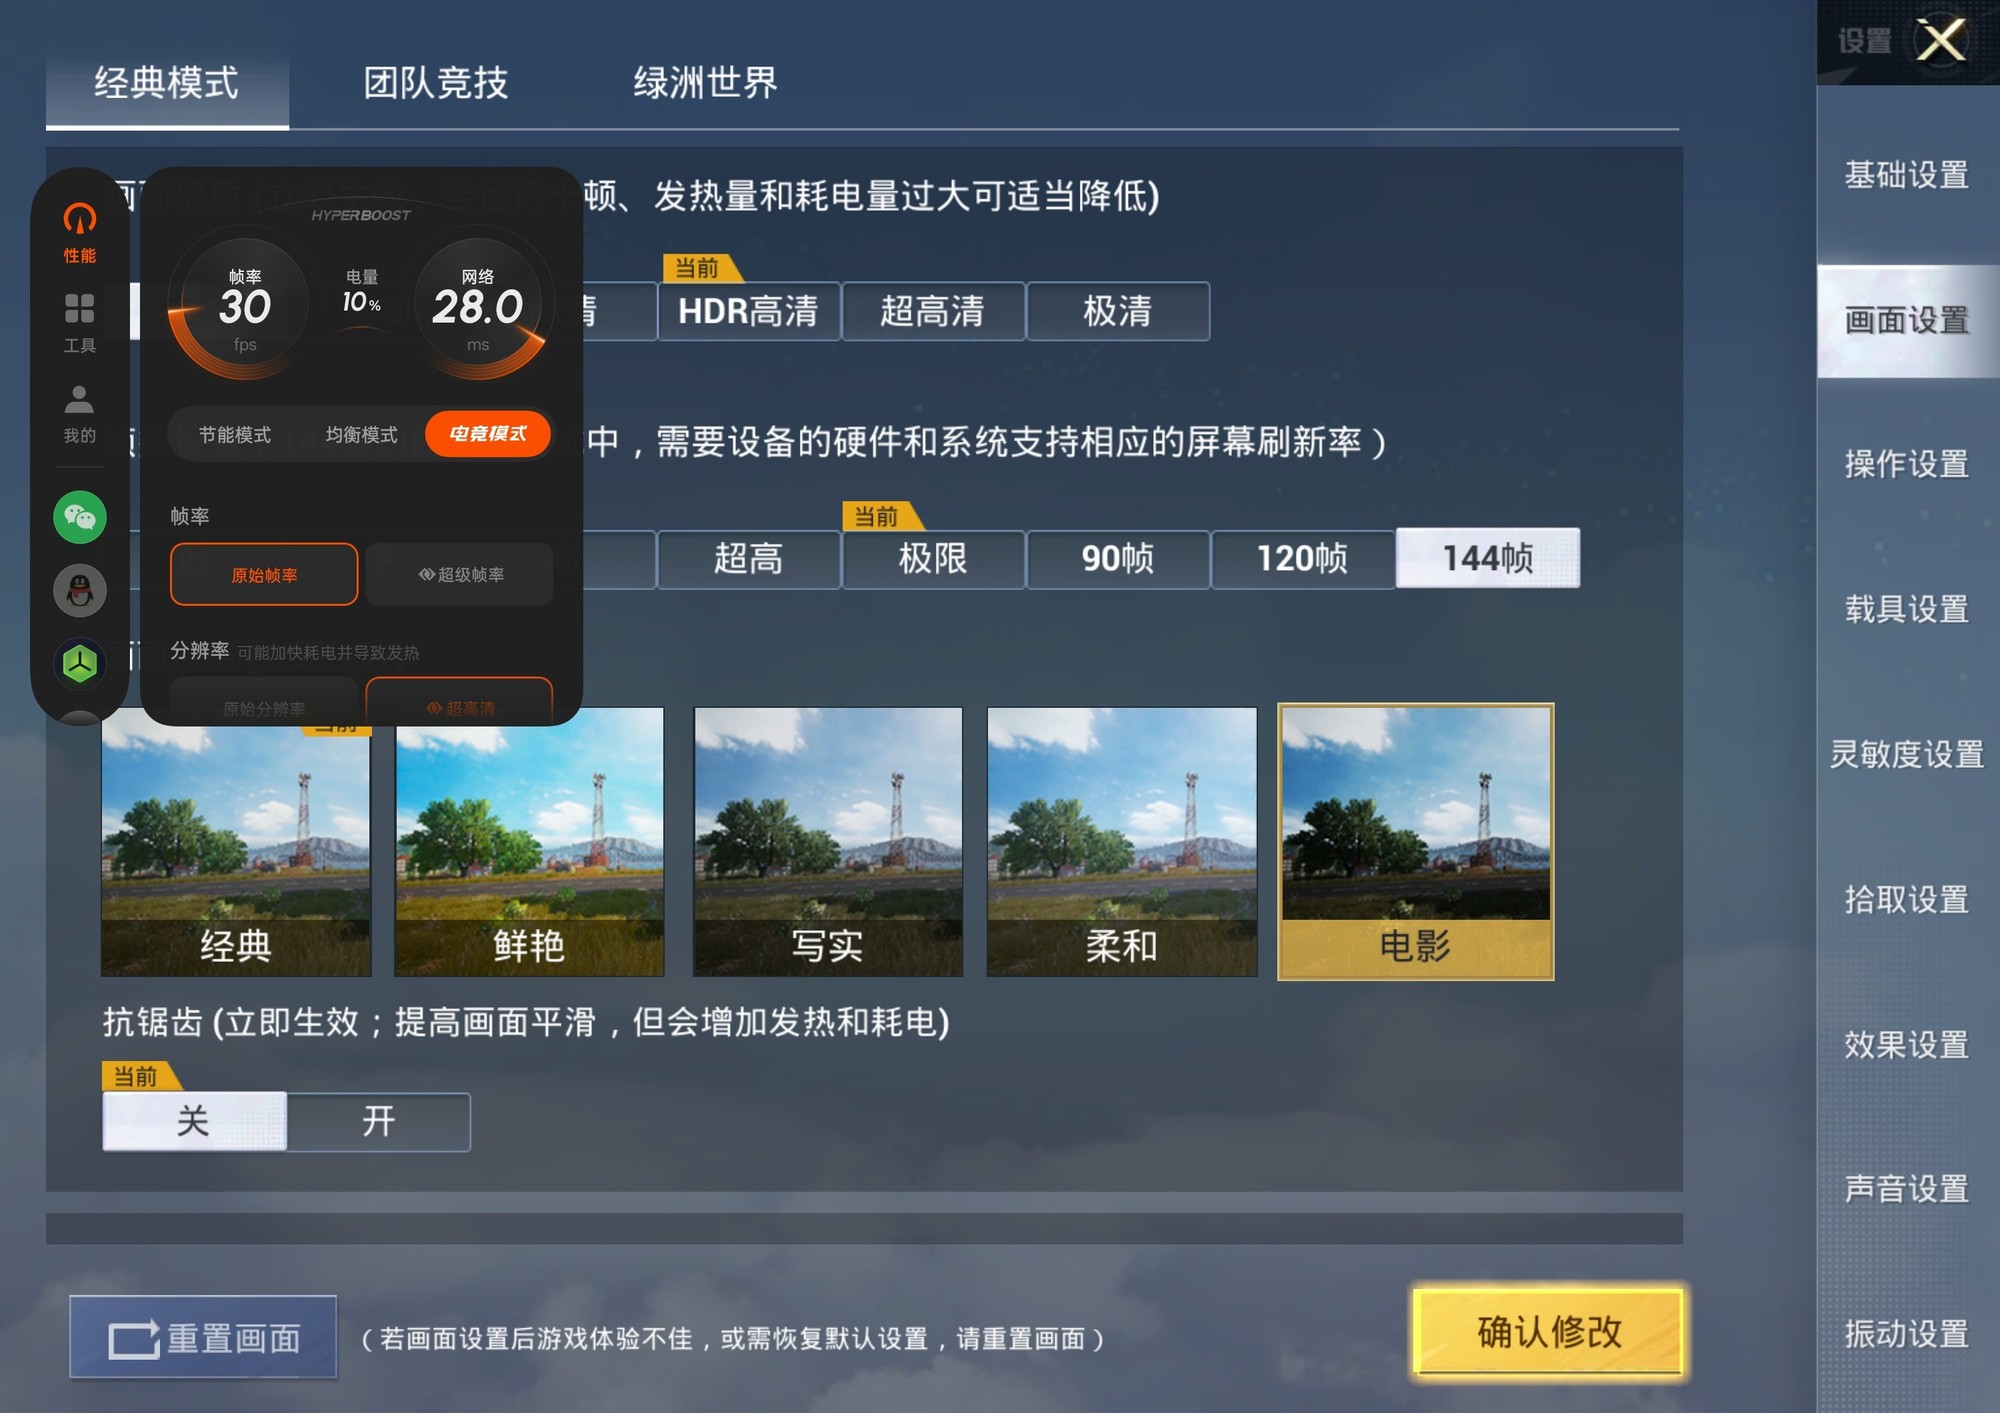Confirm changes with 确认修改 button
Image resolution: width=2000 pixels, height=1413 pixels.
(1548, 1332)
